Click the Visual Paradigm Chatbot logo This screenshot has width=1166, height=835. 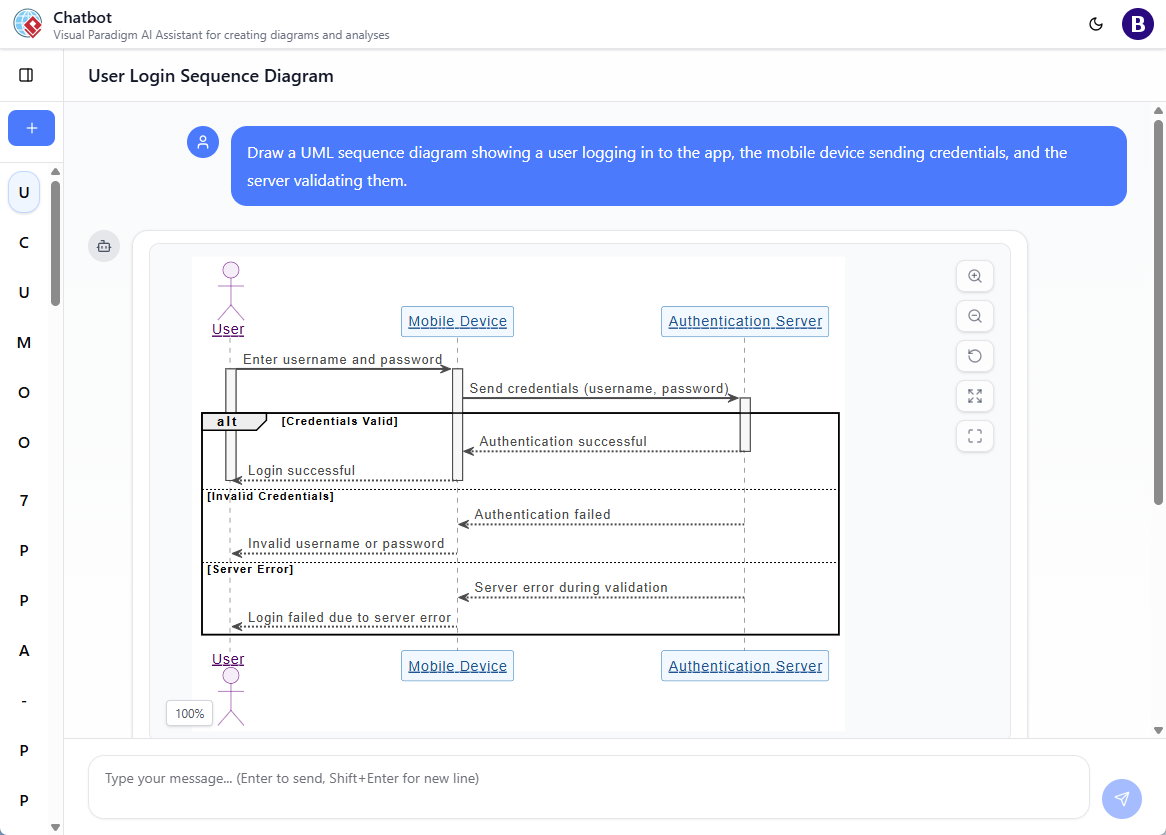pyautogui.click(x=28, y=24)
